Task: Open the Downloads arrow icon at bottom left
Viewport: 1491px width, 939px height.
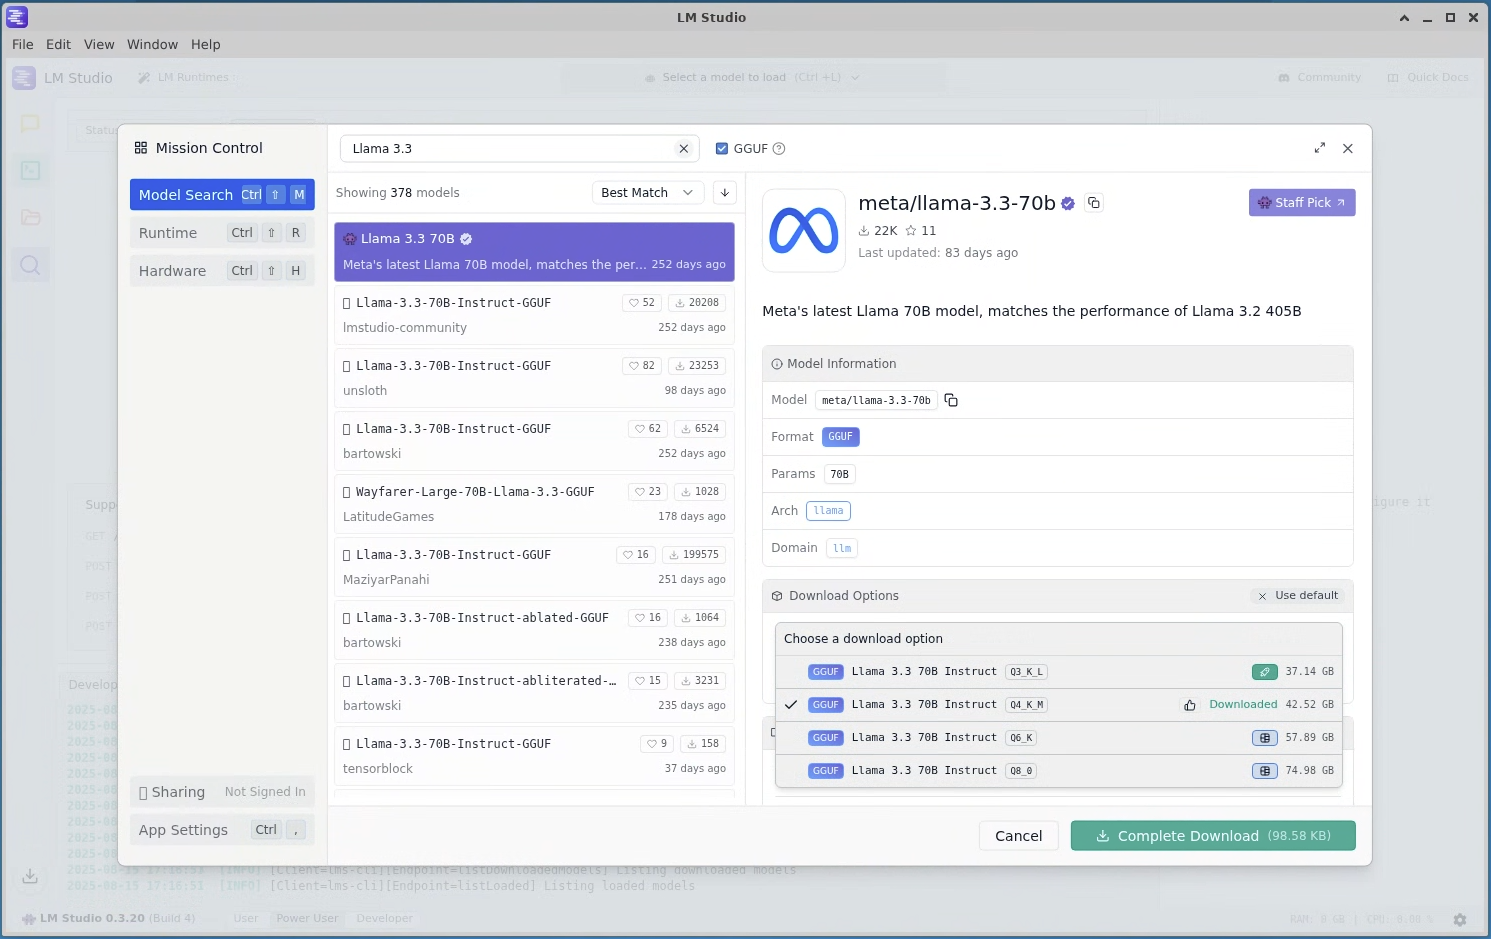Action: click(x=30, y=875)
